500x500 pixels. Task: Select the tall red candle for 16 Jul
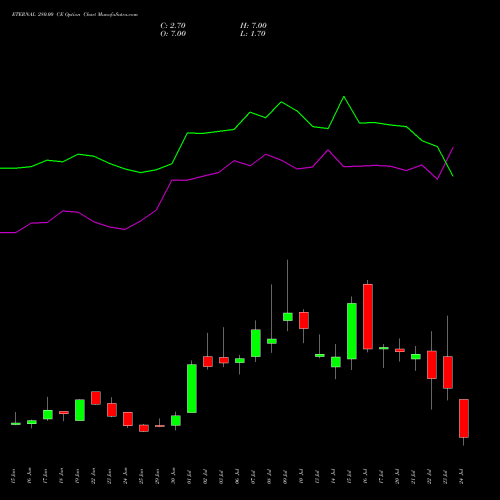(x=368, y=316)
